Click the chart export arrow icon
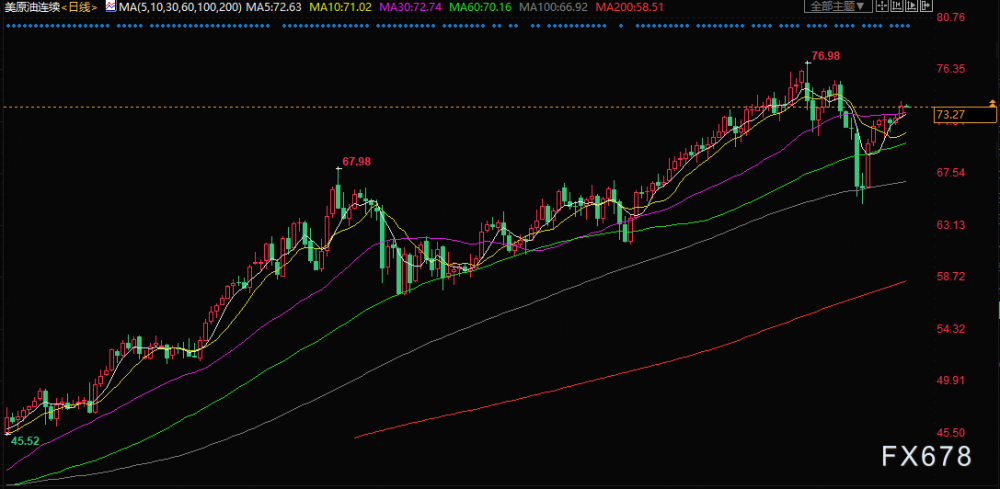 pyautogui.click(x=925, y=6)
